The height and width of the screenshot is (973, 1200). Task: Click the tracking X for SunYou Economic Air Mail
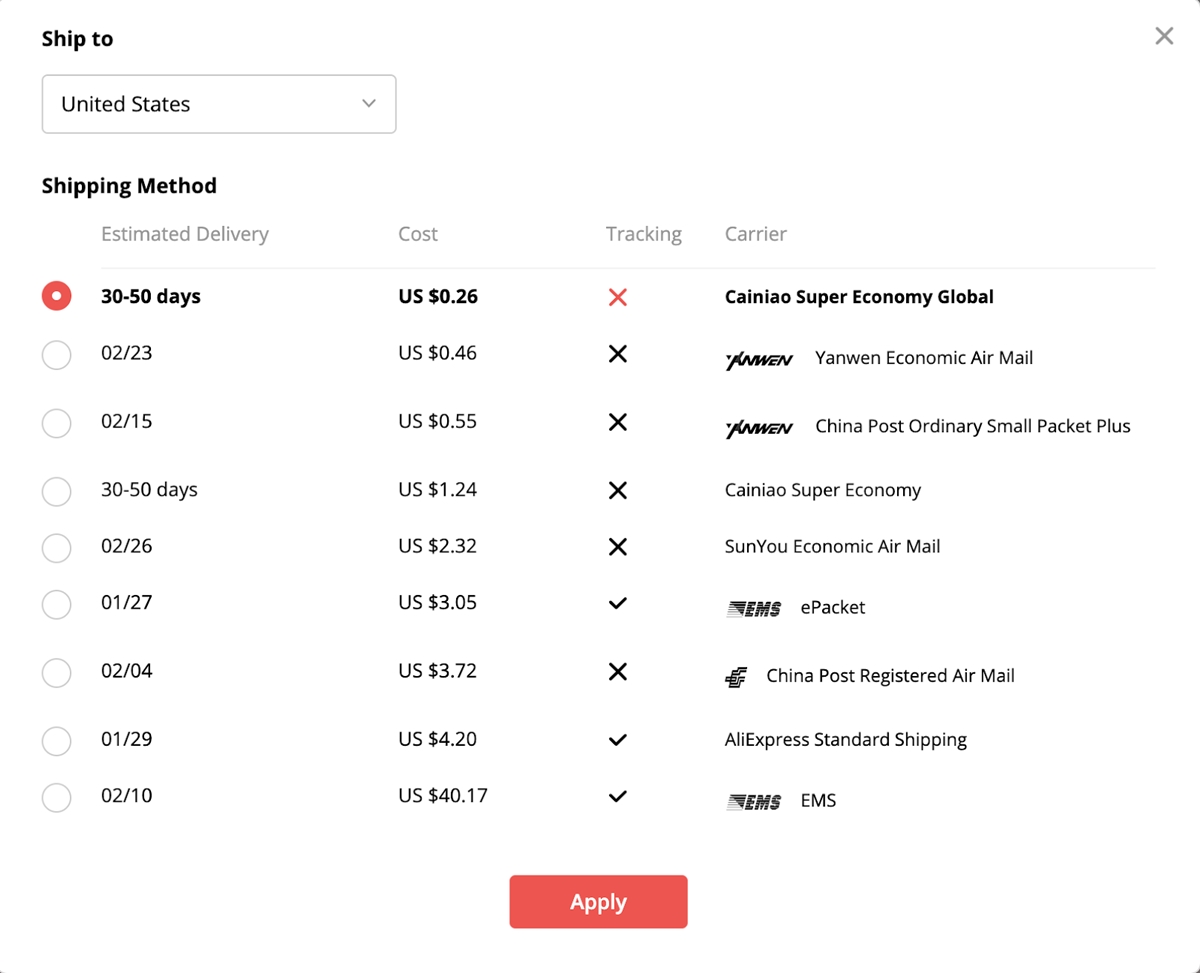pyautogui.click(x=618, y=547)
